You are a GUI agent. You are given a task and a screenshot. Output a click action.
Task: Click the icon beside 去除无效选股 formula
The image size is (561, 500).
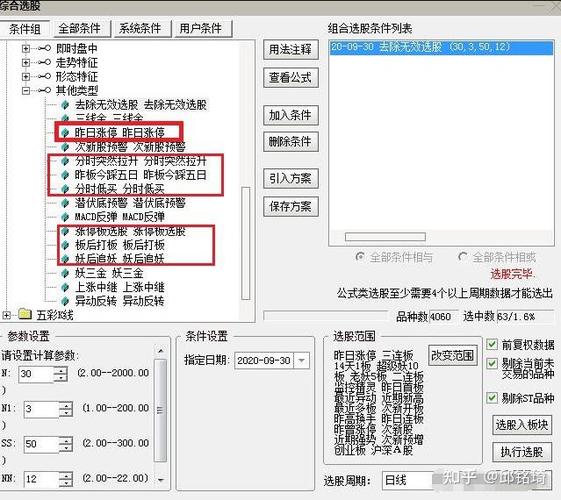65,105
